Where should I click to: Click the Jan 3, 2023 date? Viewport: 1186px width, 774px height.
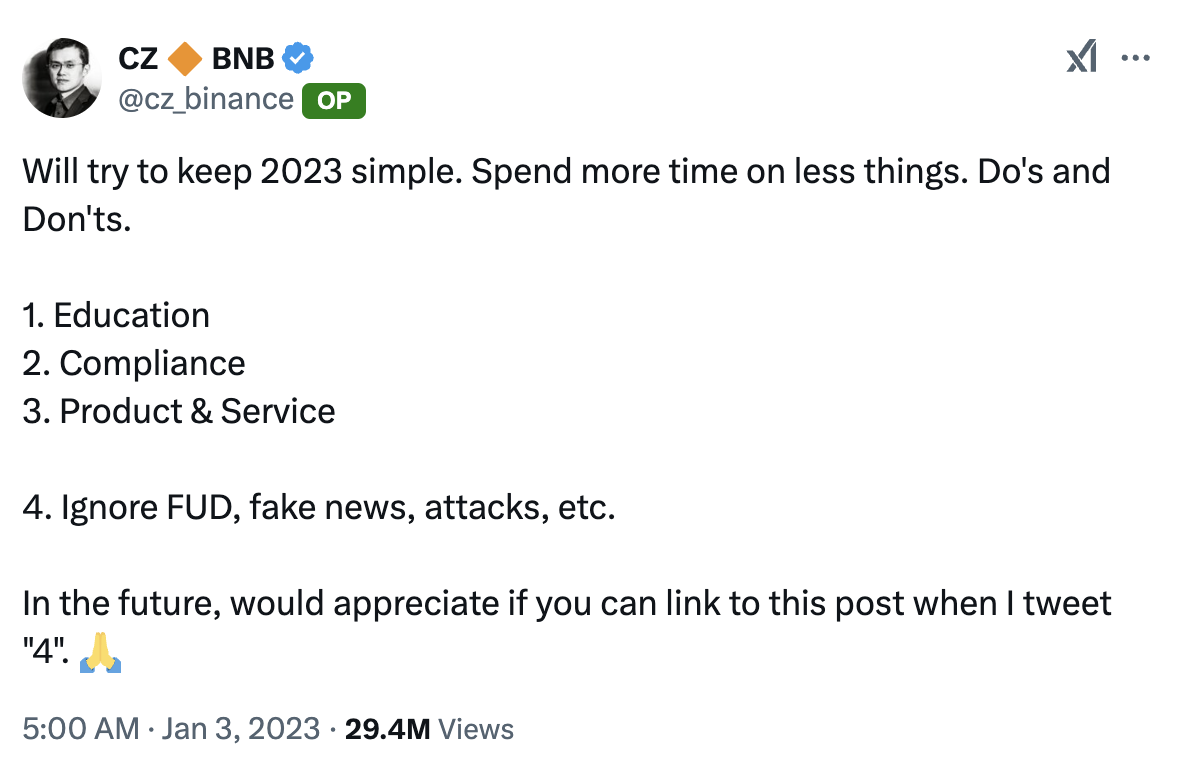[x=241, y=729]
